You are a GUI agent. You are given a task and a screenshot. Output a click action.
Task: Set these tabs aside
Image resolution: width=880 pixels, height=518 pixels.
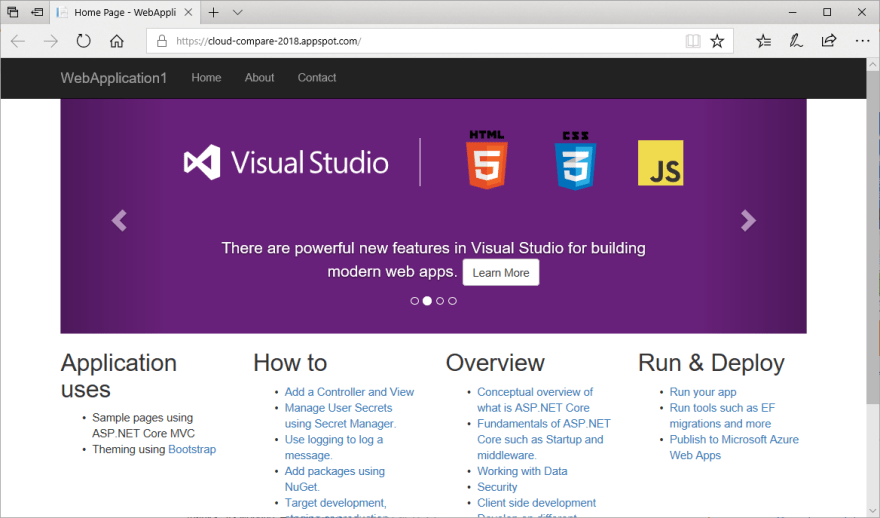click(37, 12)
